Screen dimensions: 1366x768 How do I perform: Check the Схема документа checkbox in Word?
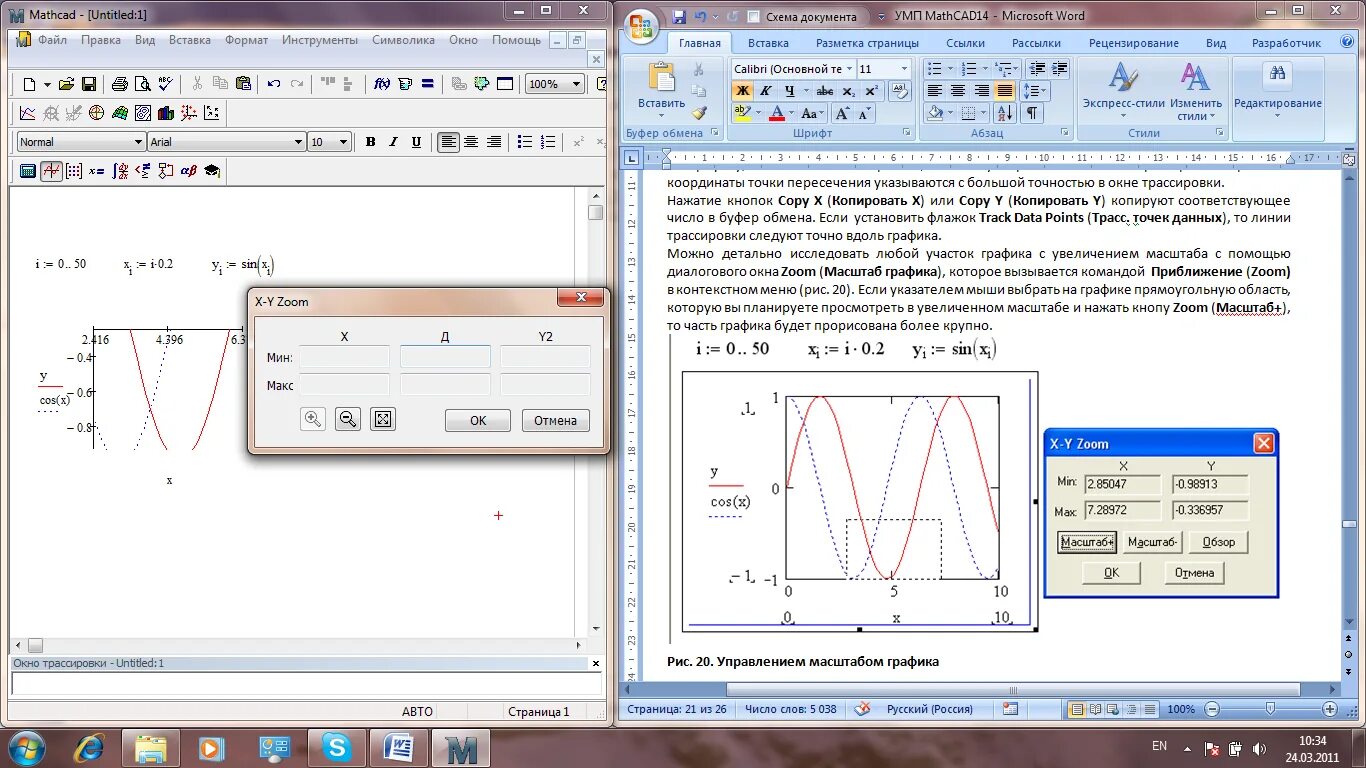pyautogui.click(x=754, y=17)
